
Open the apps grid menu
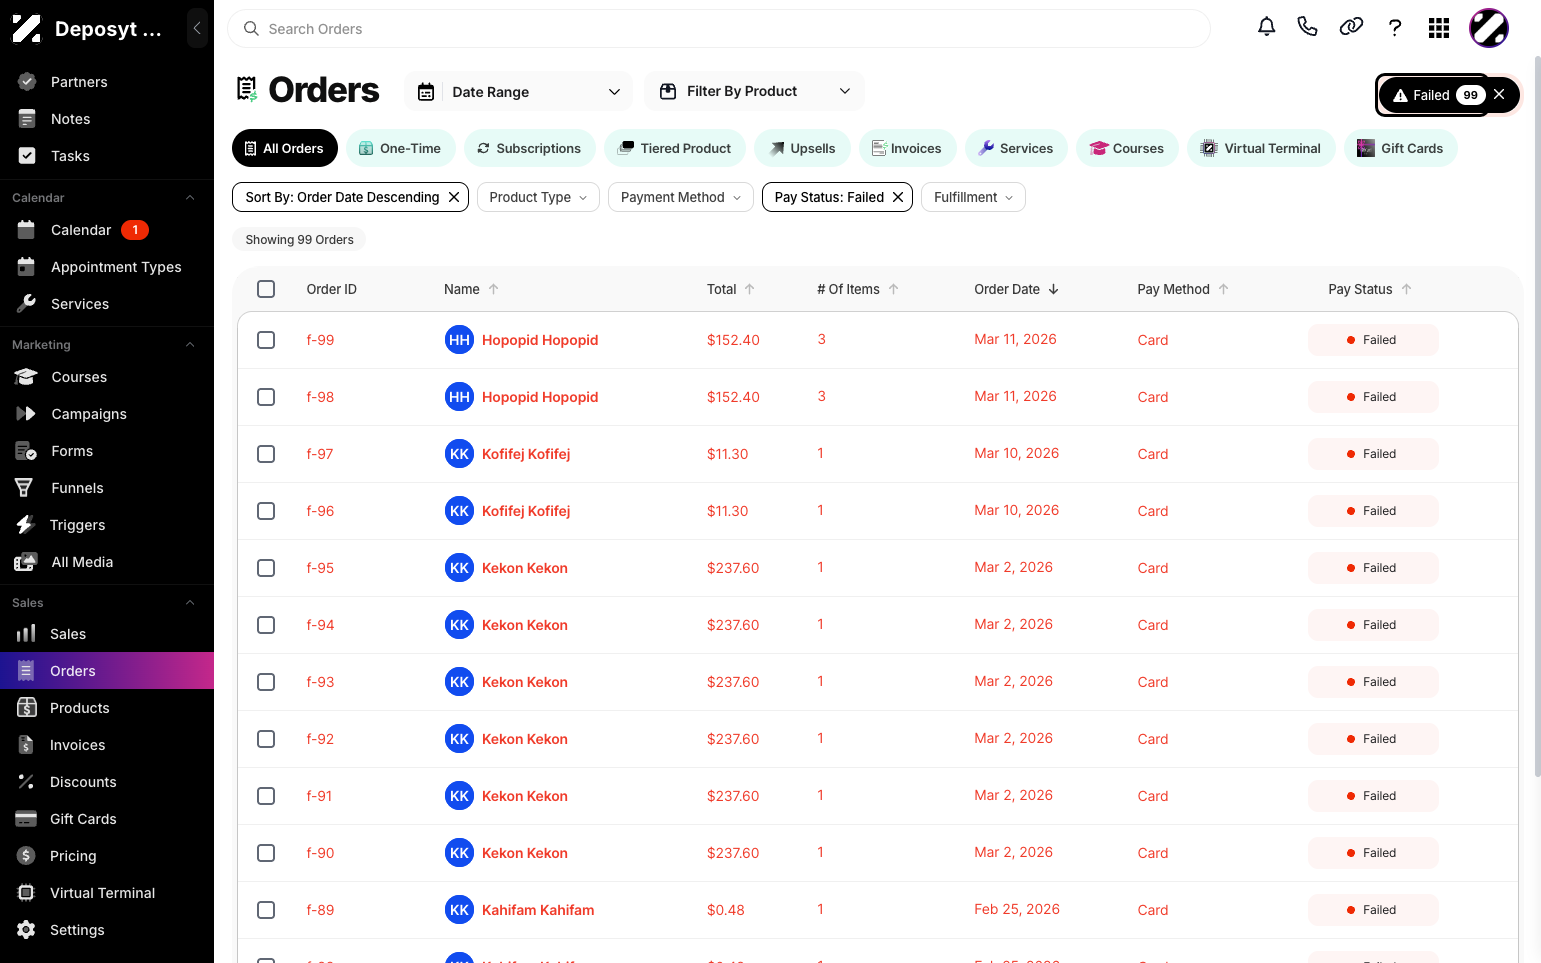(x=1439, y=28)
